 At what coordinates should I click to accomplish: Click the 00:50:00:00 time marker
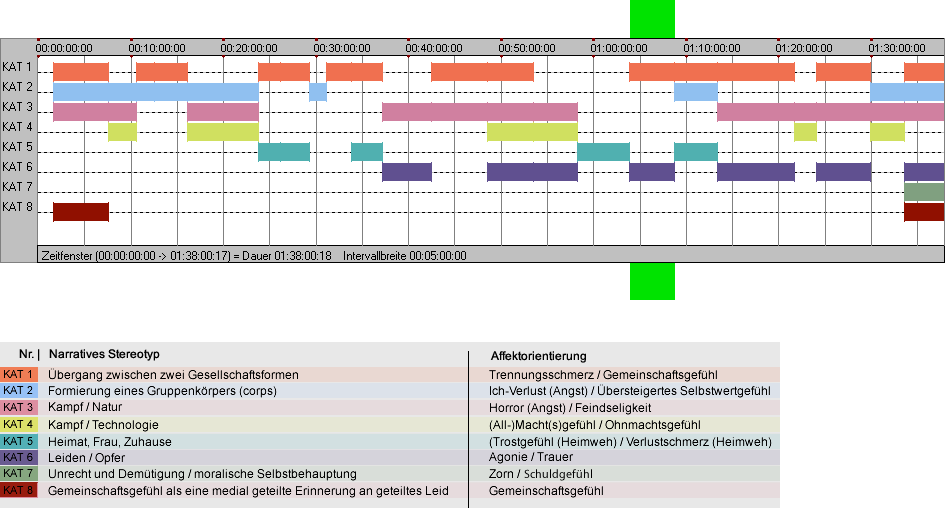click(527, 48)
